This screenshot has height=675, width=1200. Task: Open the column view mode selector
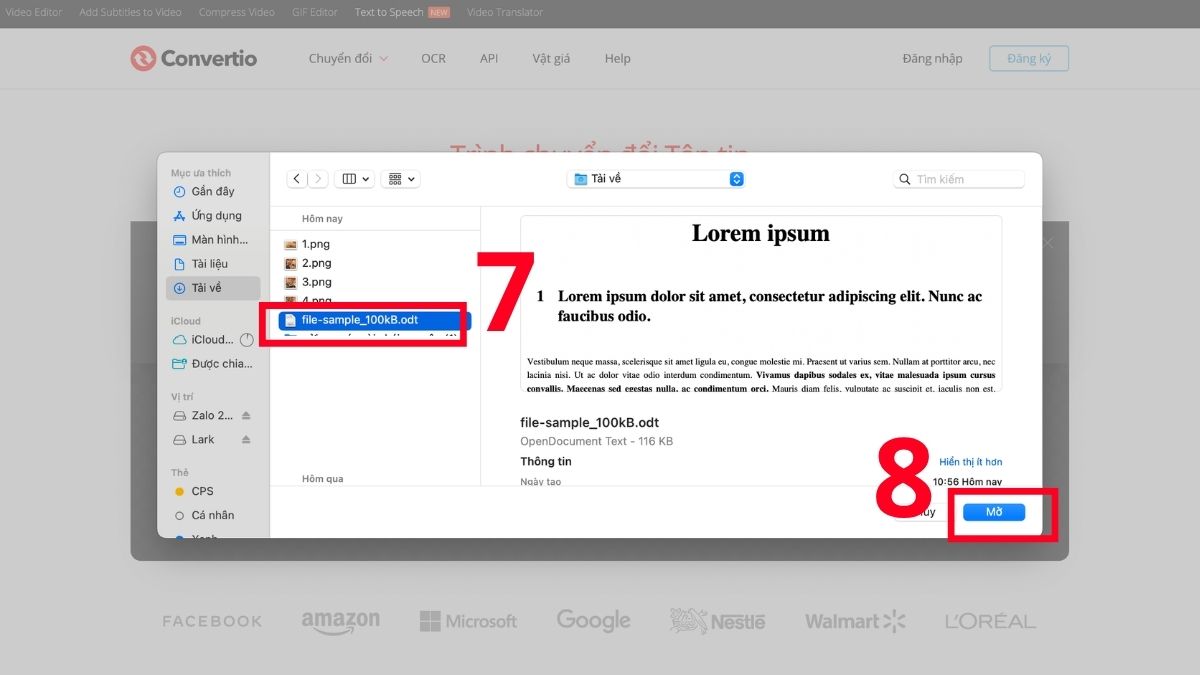click(354, 179)
